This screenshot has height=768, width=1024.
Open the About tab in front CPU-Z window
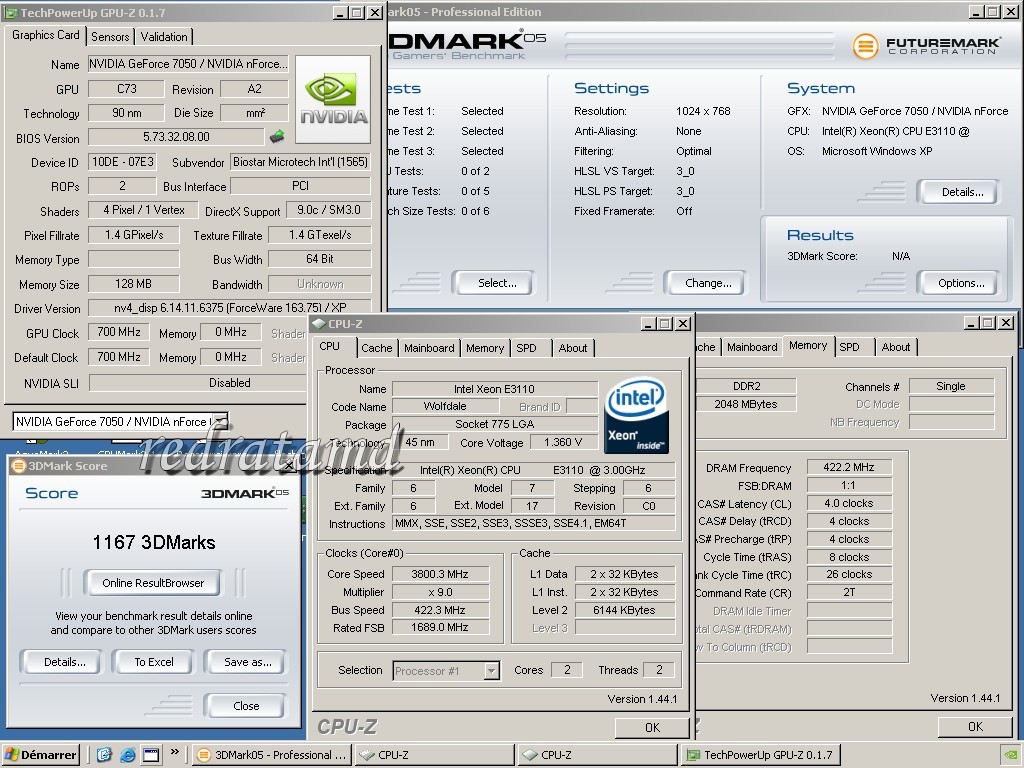pyautogui.click(x=573, y=348)
